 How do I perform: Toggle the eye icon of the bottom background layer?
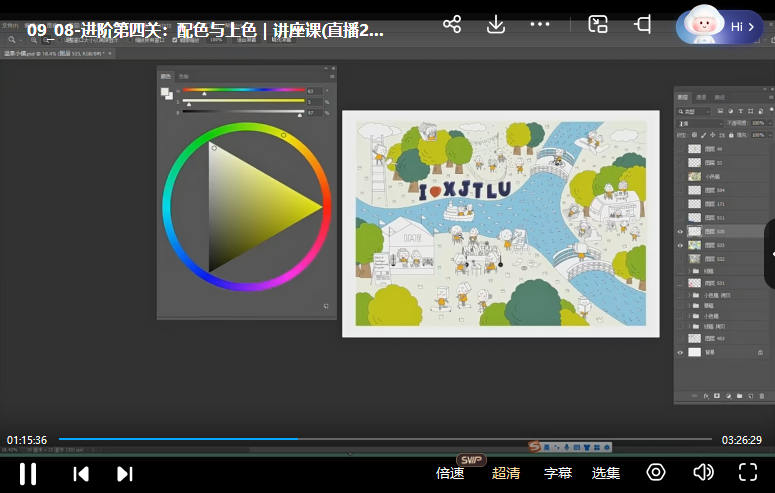point(681,352)
